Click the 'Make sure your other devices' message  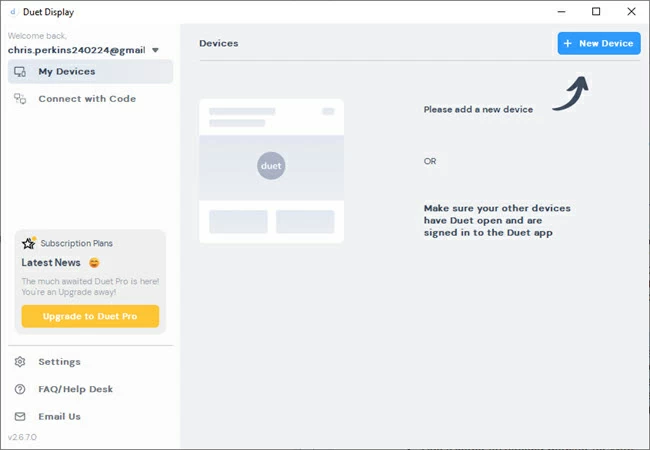pyautogui.click(x=497, y=220)
